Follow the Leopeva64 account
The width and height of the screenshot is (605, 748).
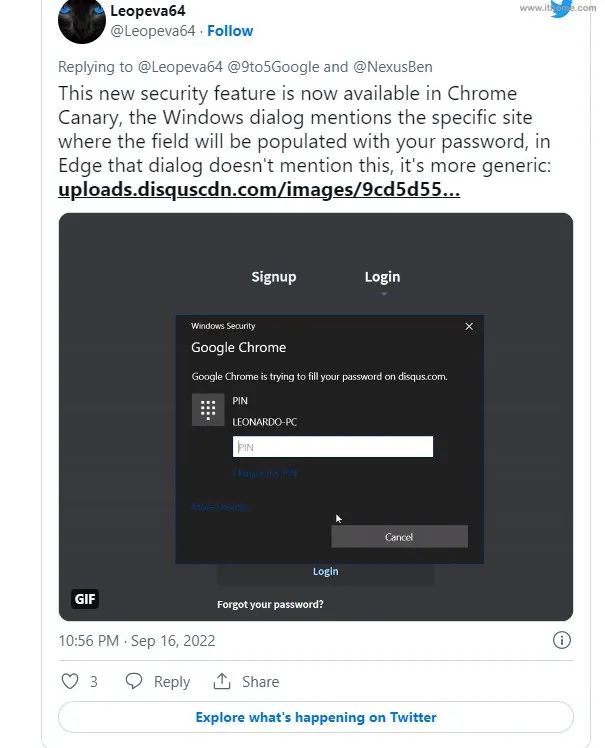[230, 31]
